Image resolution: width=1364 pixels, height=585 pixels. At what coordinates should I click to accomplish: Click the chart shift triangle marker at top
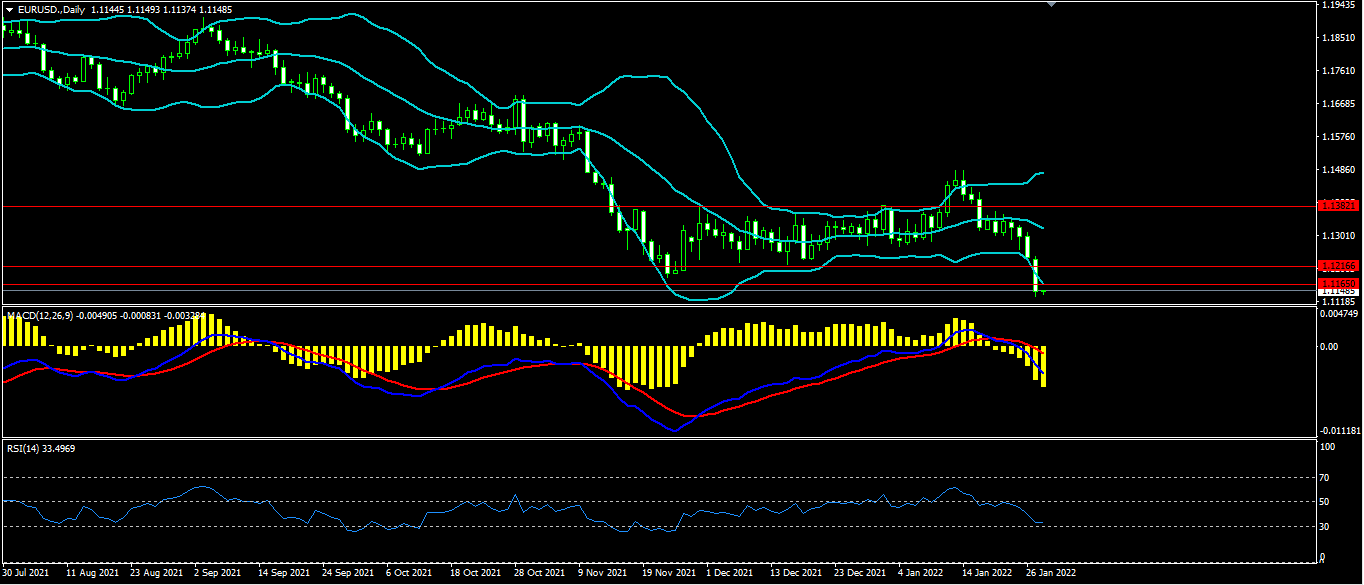coord(1050,4)
